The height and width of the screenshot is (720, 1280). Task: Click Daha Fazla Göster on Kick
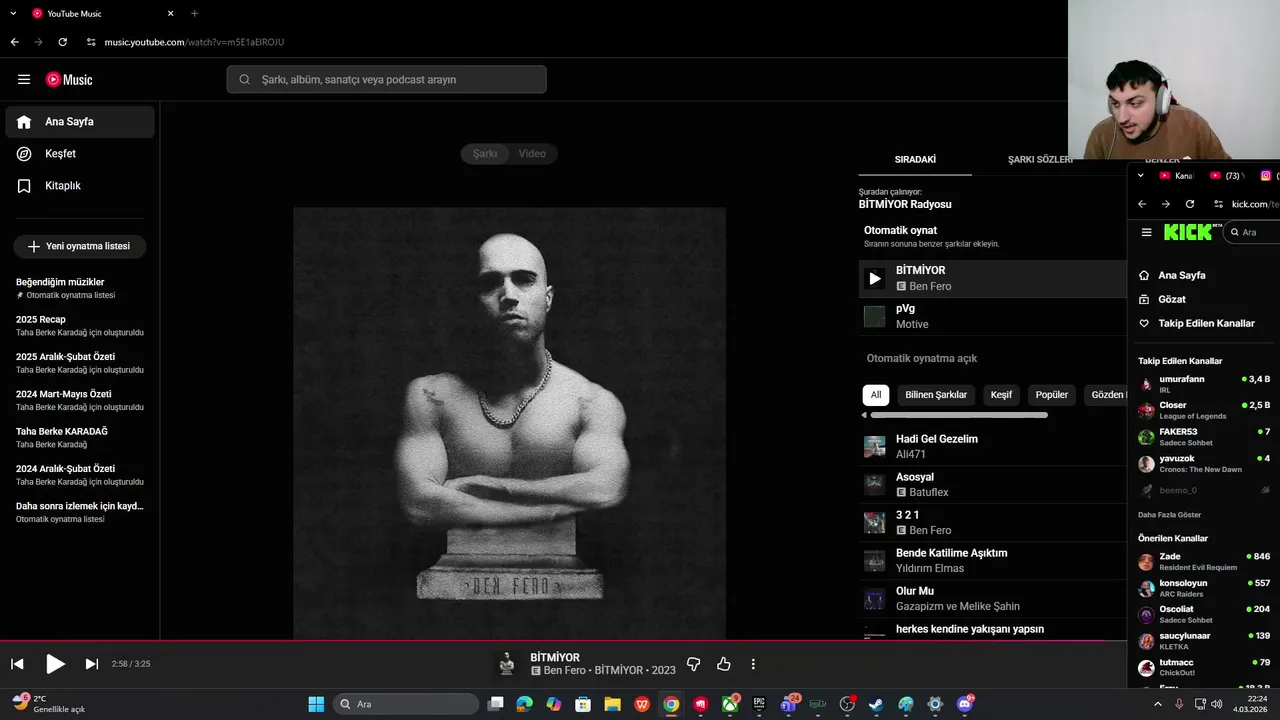(1169, 515)
